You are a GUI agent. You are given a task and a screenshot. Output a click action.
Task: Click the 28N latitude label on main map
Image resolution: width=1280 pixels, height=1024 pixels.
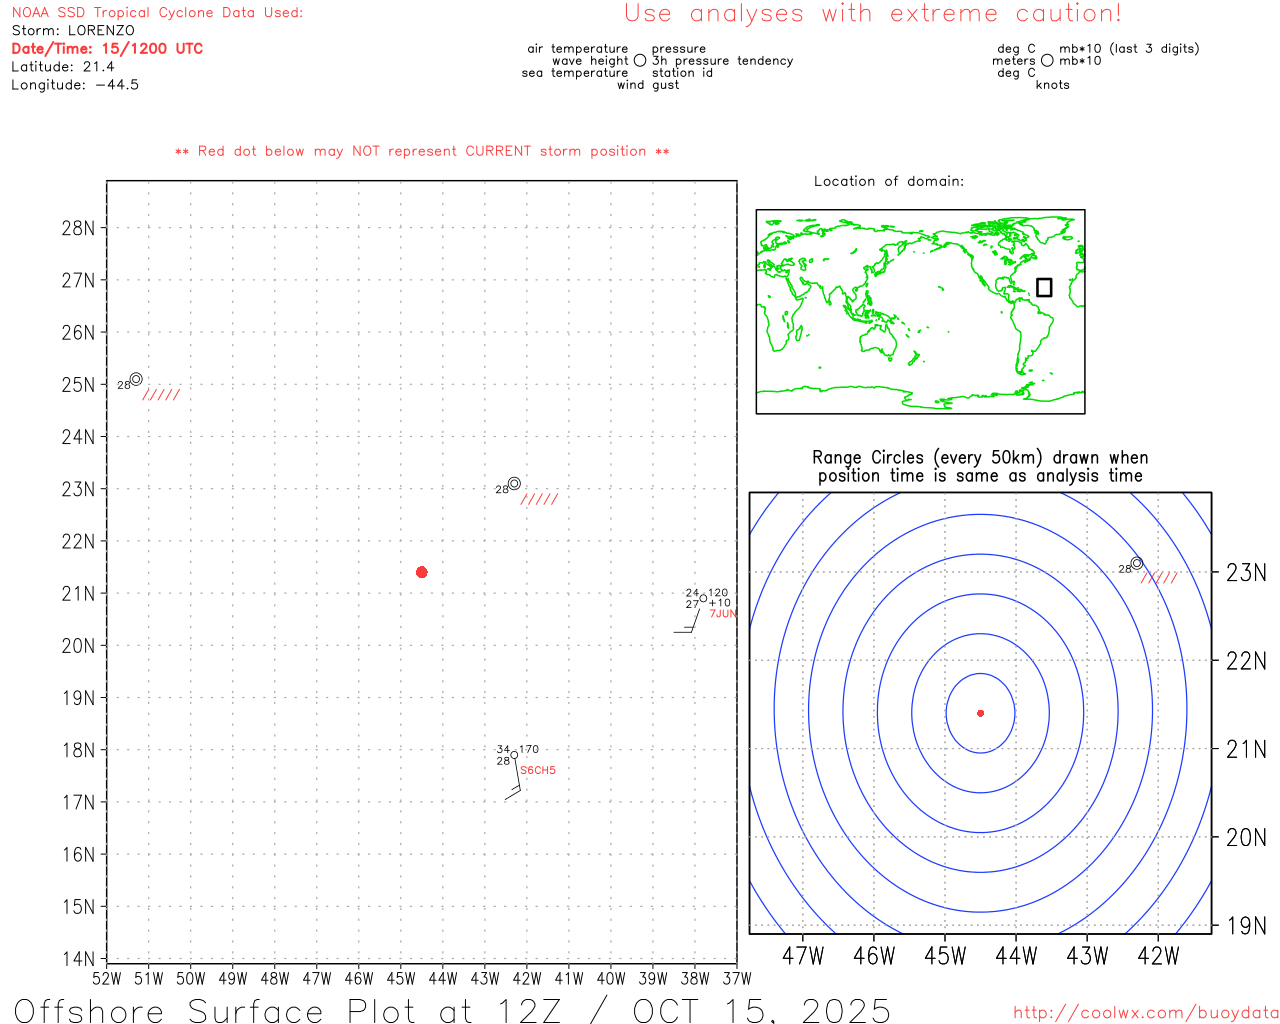(79, 228)
